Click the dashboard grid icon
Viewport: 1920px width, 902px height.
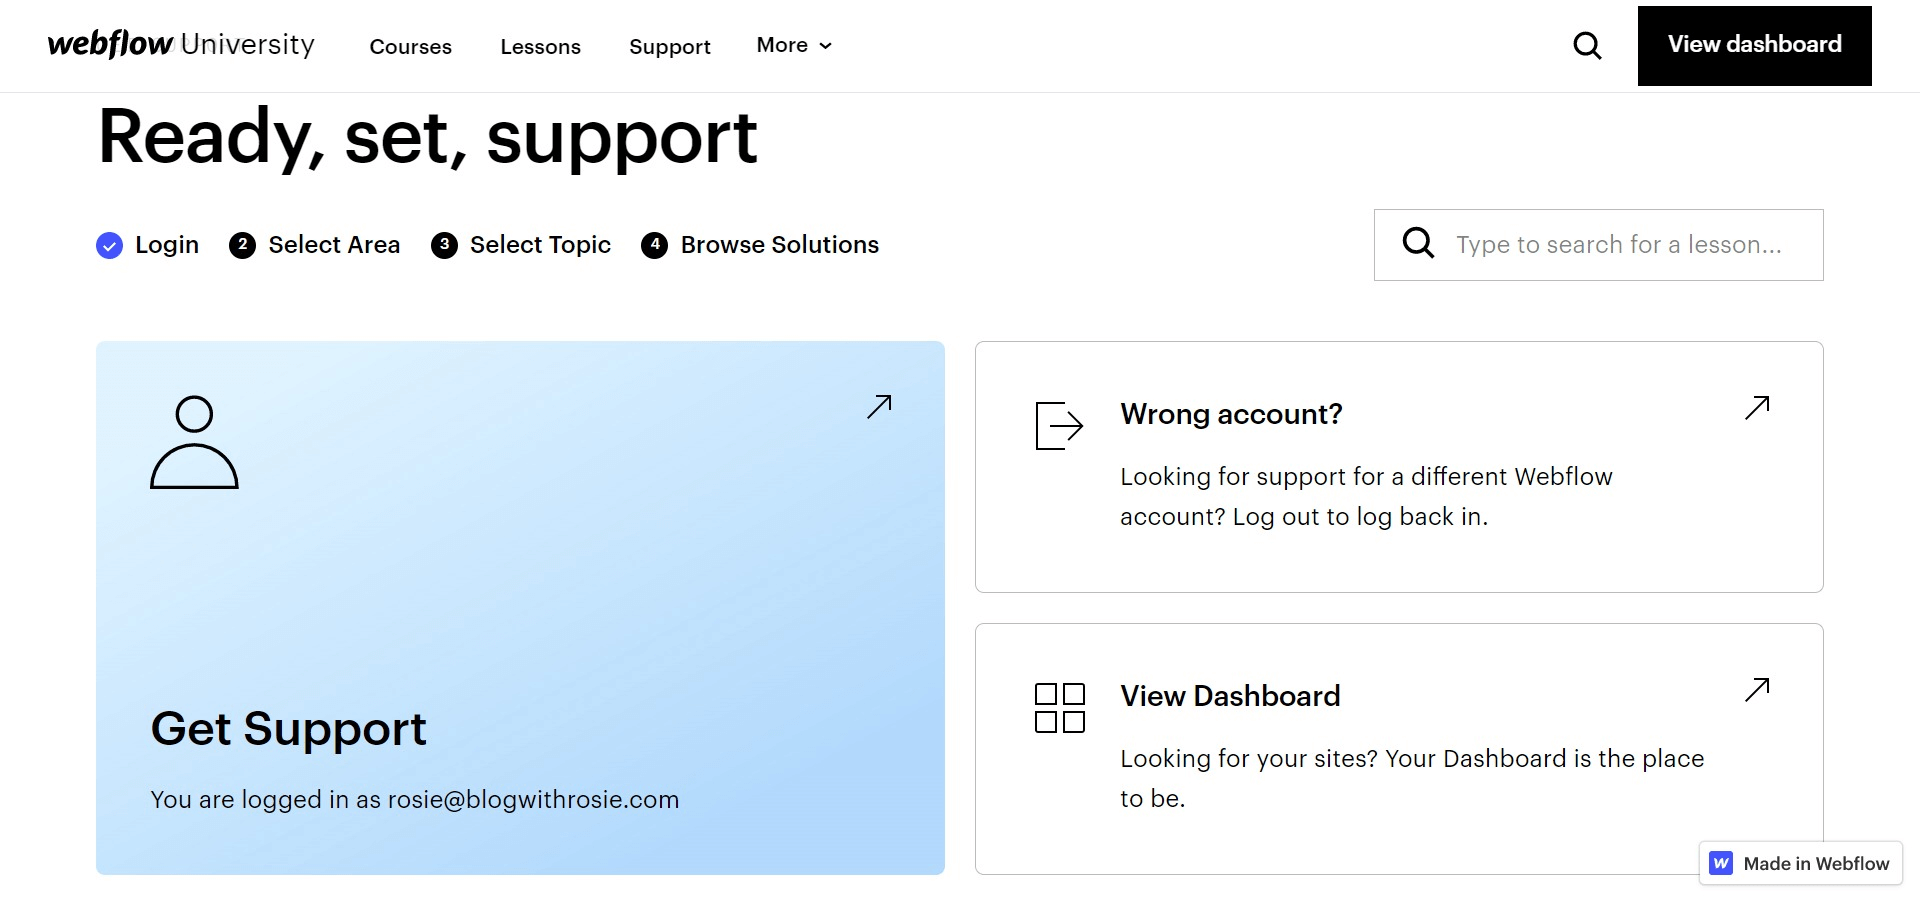[1060, 708]
